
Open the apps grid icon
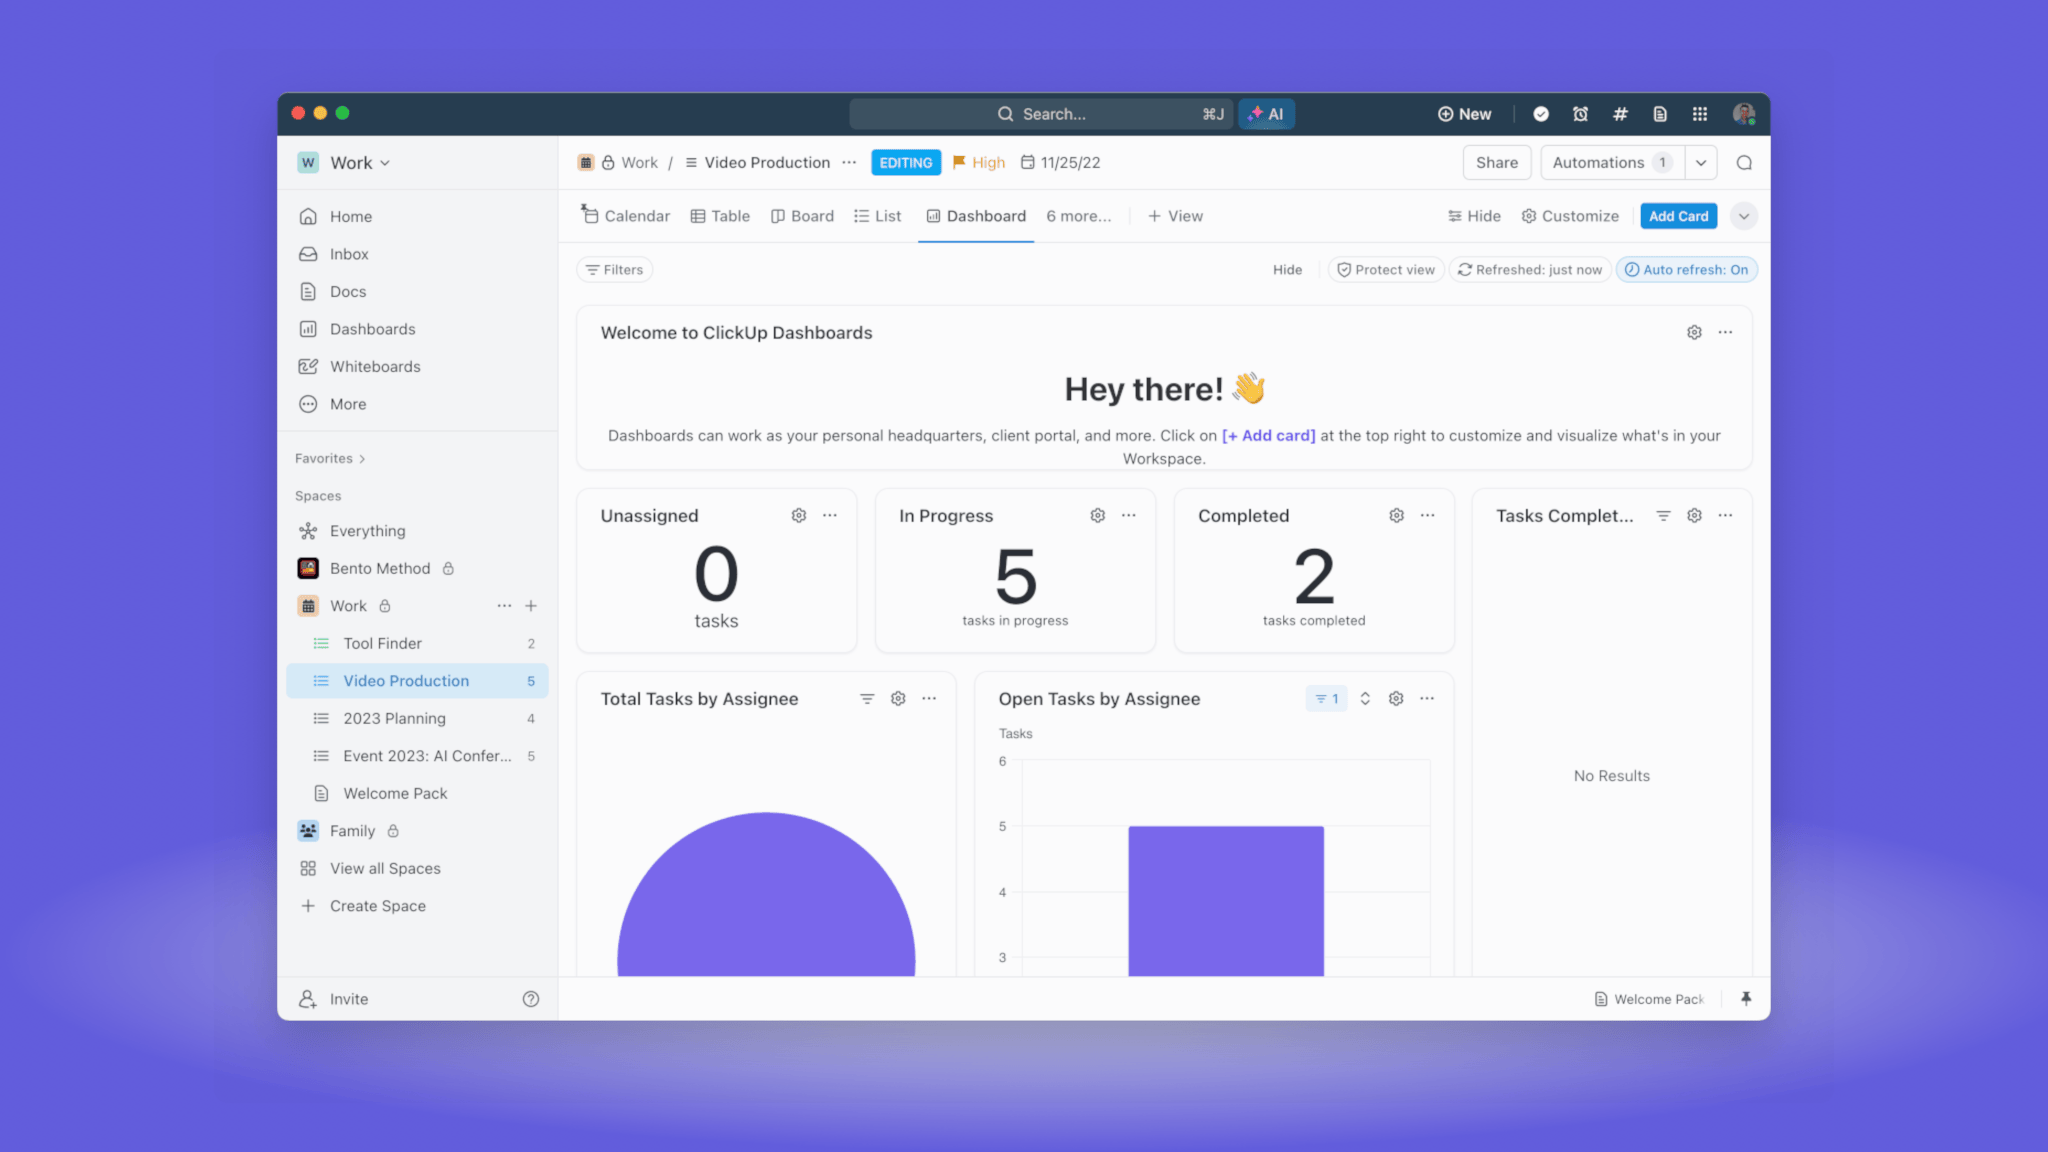coord(1699,114)
